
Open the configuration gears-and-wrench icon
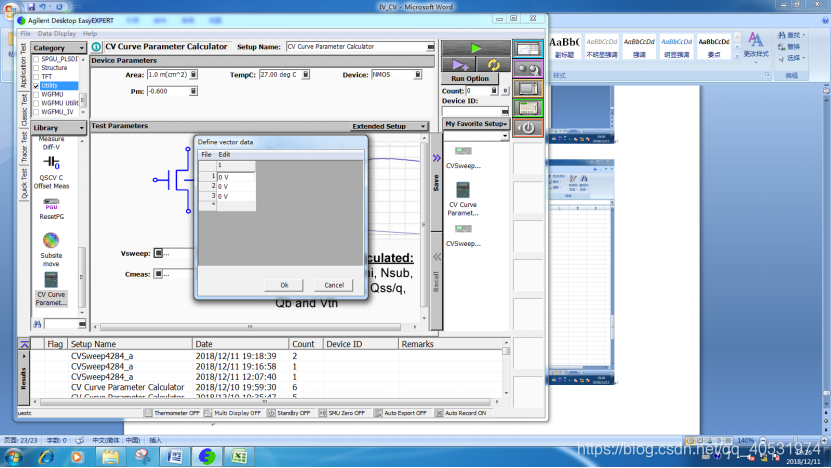pos(528,69)
